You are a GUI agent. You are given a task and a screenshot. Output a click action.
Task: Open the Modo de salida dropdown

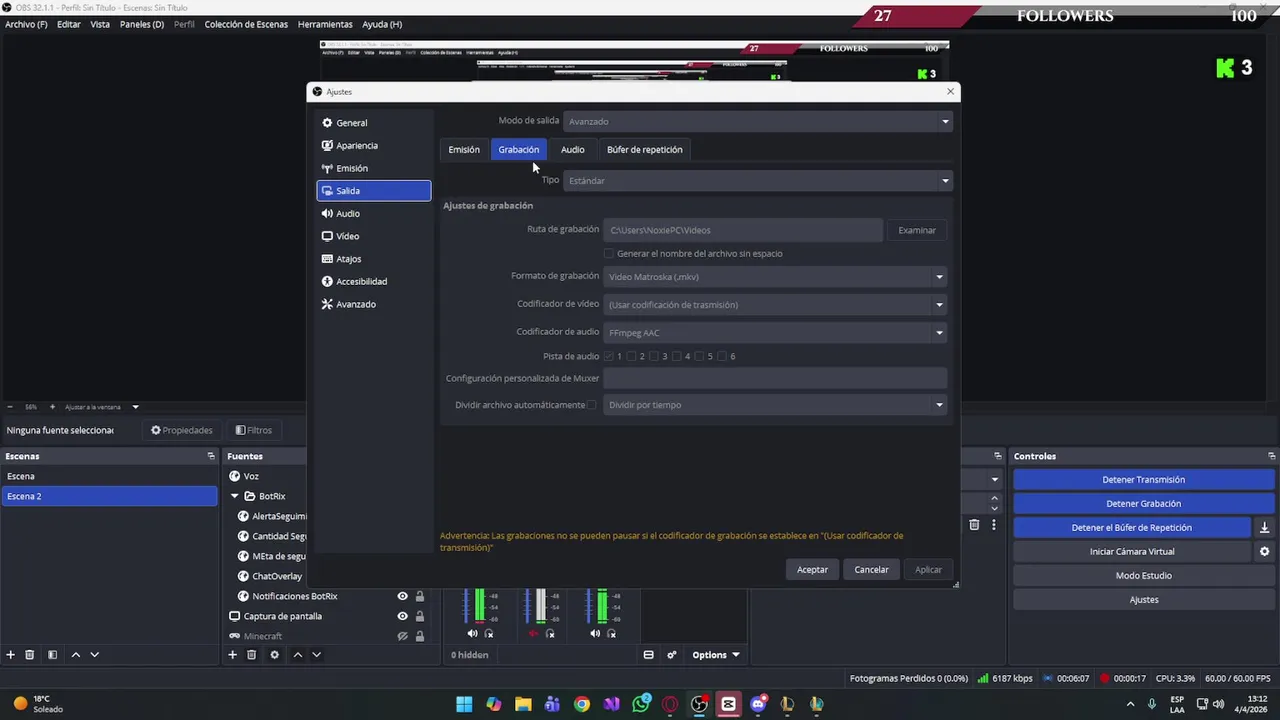coord(758,121)
